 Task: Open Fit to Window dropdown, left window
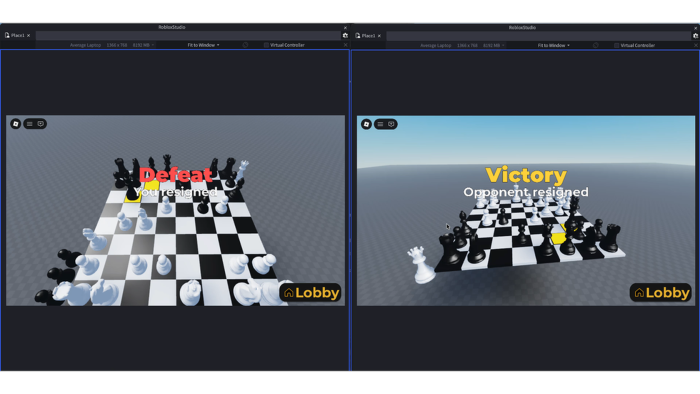[203, 45]
